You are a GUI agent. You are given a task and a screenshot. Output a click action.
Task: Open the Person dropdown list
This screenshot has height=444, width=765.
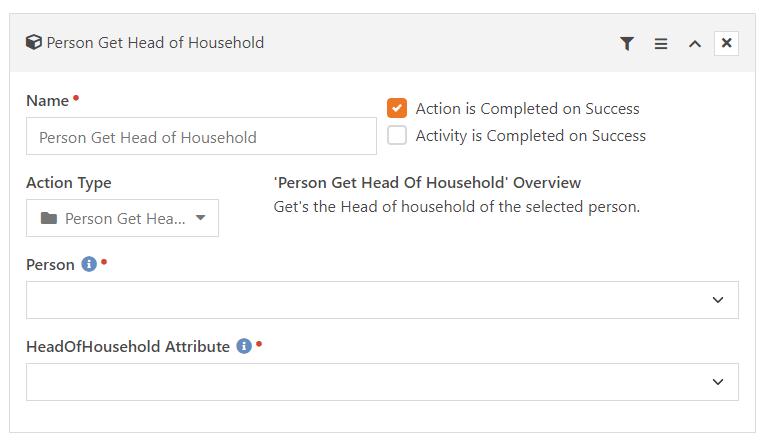(x=382, y=300)
